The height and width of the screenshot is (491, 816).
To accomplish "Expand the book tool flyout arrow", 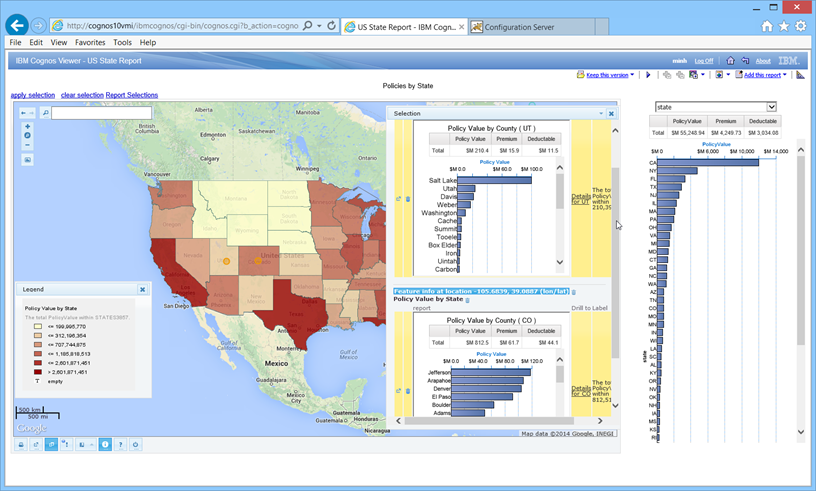I will pyautogui.click(x=92, y=445).
